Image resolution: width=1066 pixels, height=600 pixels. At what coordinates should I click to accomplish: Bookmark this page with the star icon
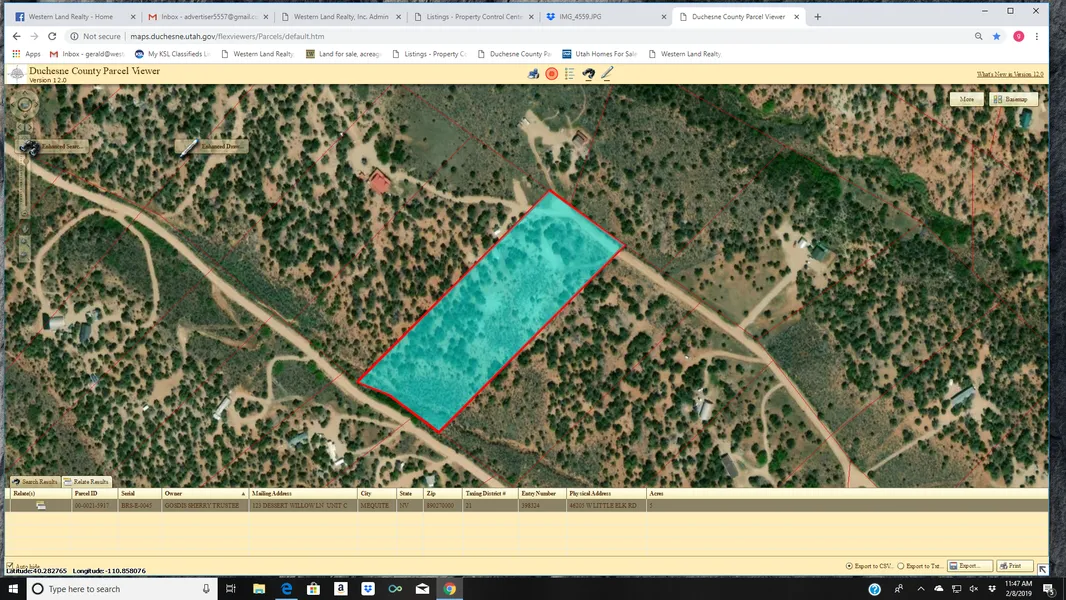pyautogui.click(x=996, y=36)
